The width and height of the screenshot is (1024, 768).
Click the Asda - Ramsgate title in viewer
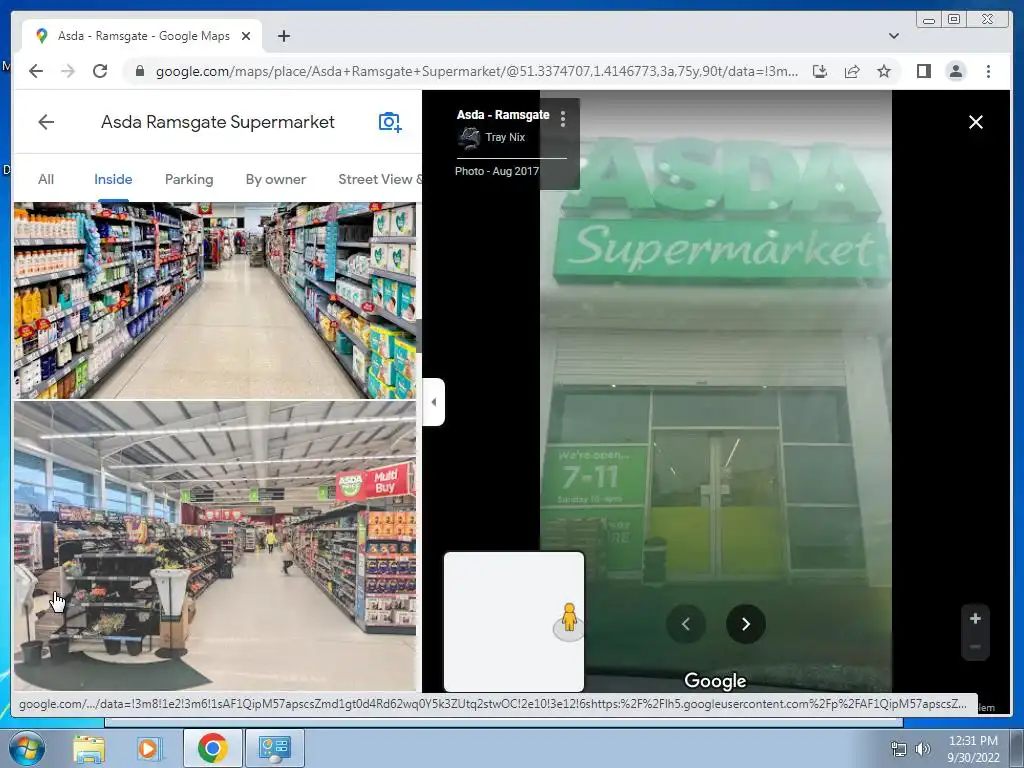click(x=503, y=115)
